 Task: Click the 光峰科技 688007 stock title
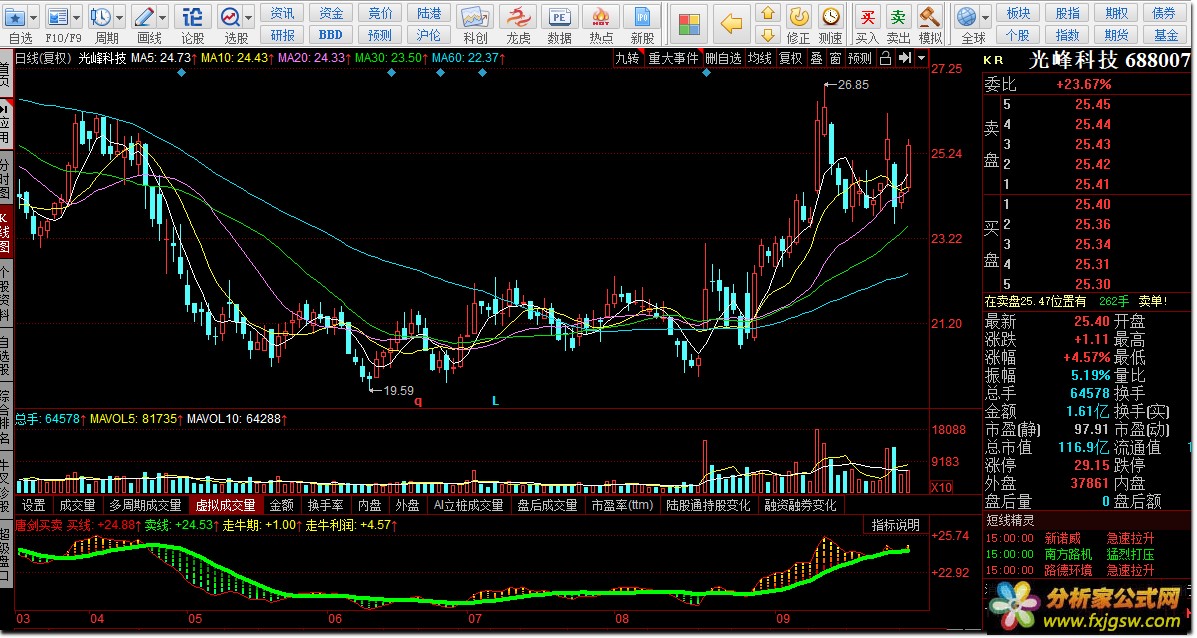point(1108,60)
